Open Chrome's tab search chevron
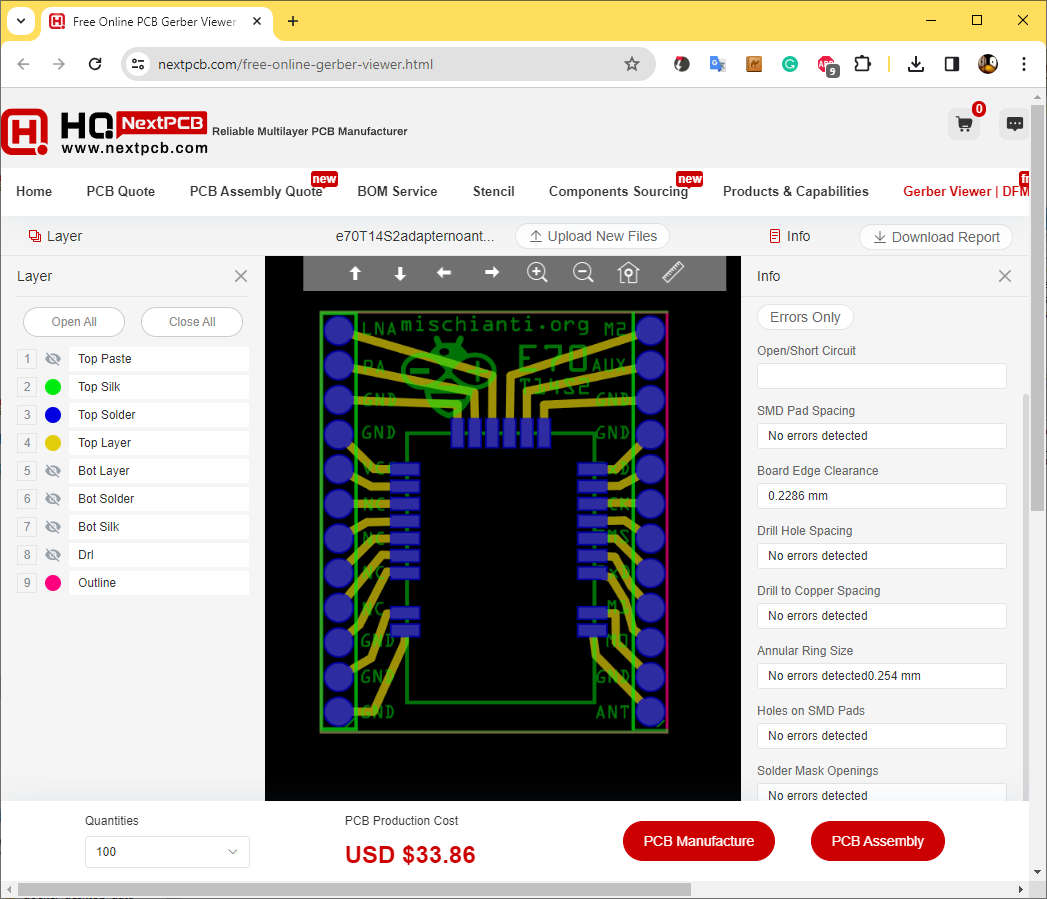The width and height of the screenshot is (1047, 899). [x=21, y=20]
